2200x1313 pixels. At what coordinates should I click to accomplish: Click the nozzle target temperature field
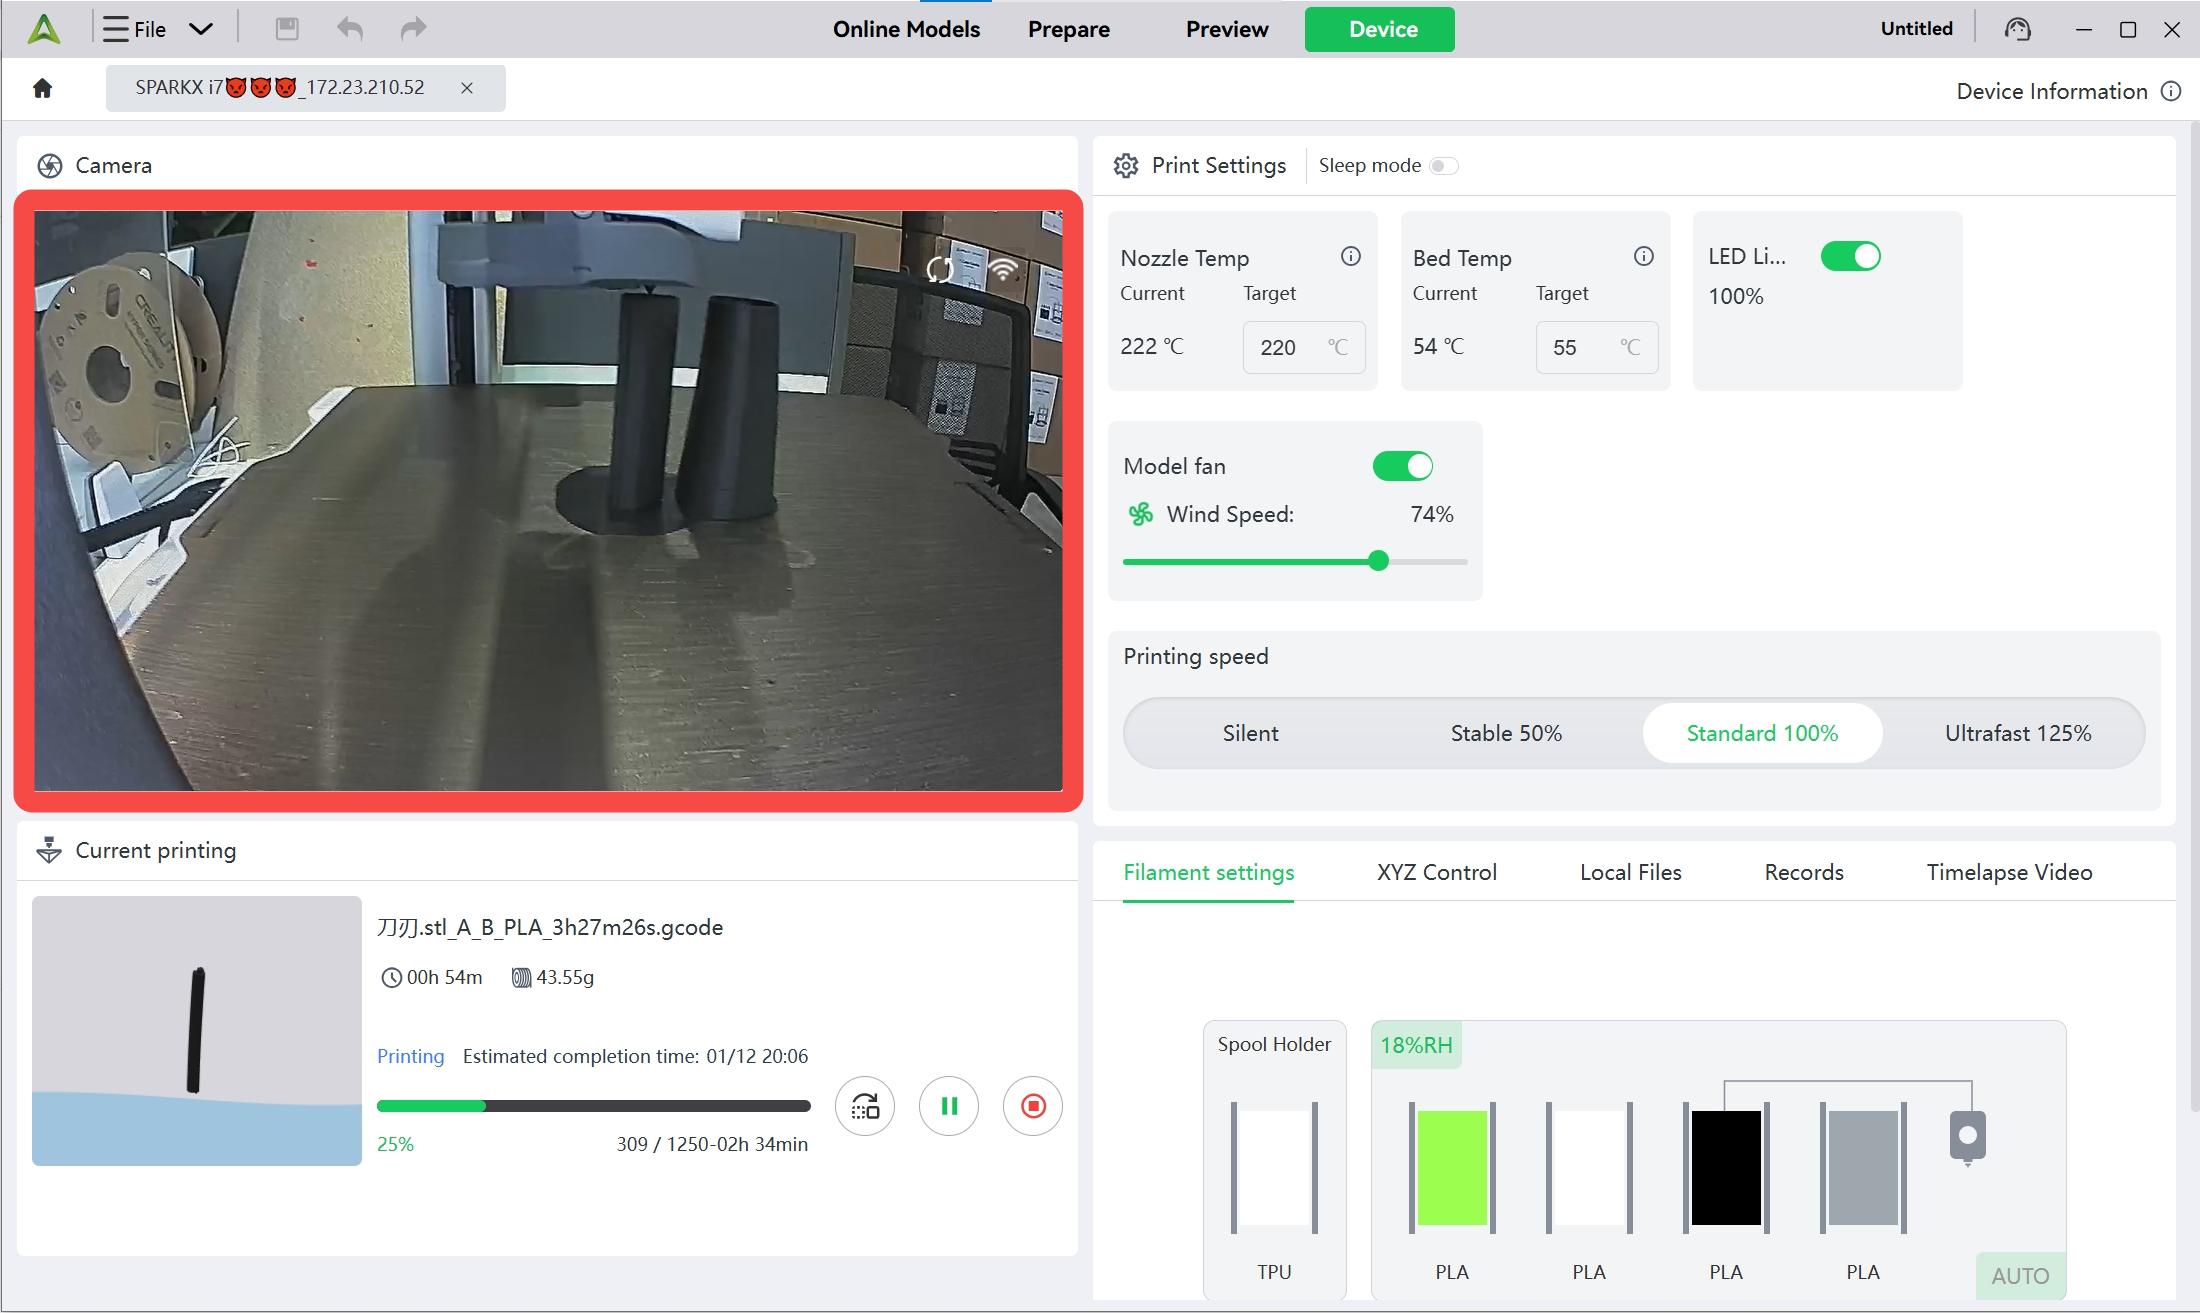coord(1290,347)
